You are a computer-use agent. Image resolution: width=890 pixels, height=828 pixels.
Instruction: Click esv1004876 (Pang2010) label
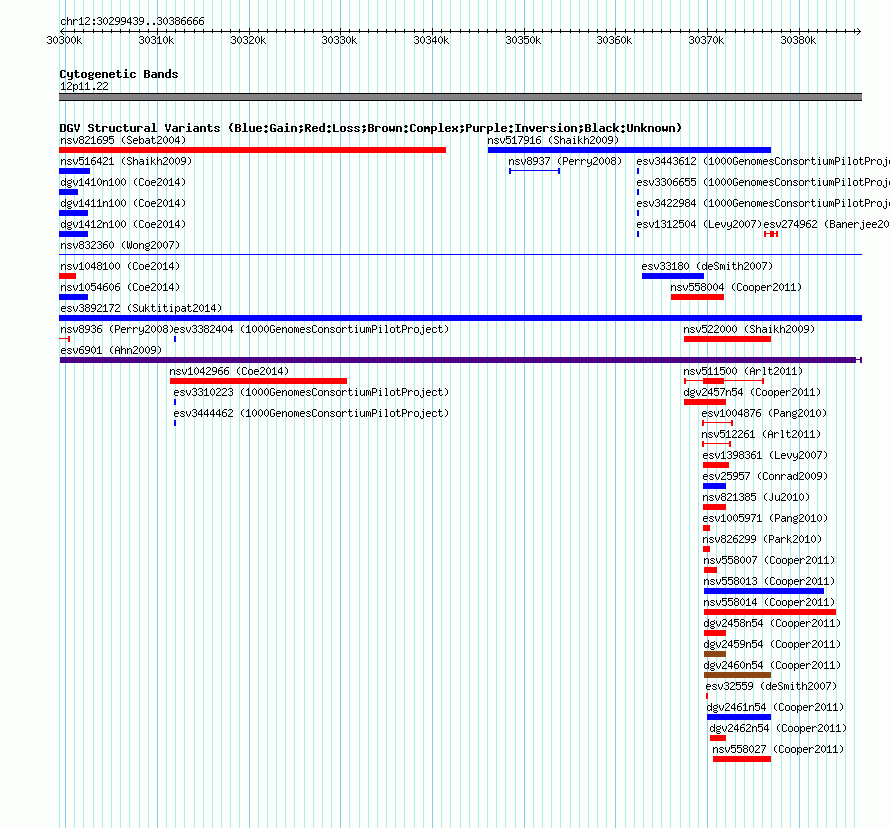[765, 413]
